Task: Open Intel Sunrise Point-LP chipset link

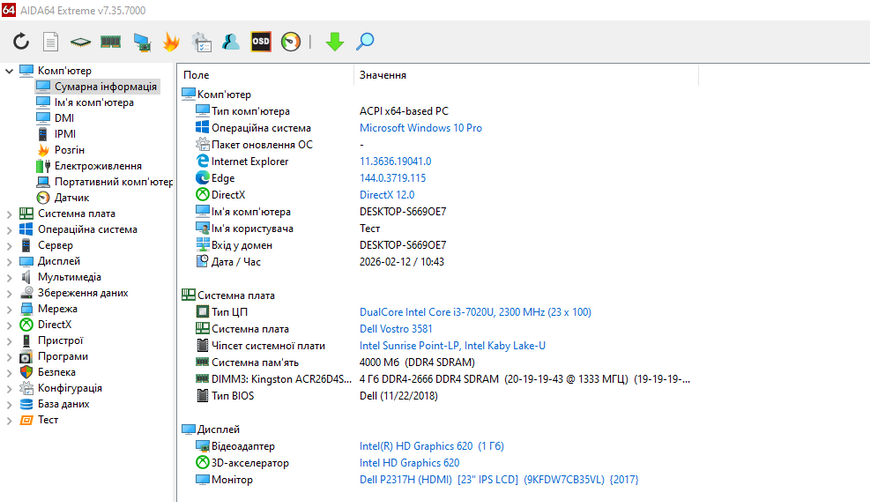Action: pos(452,346)
